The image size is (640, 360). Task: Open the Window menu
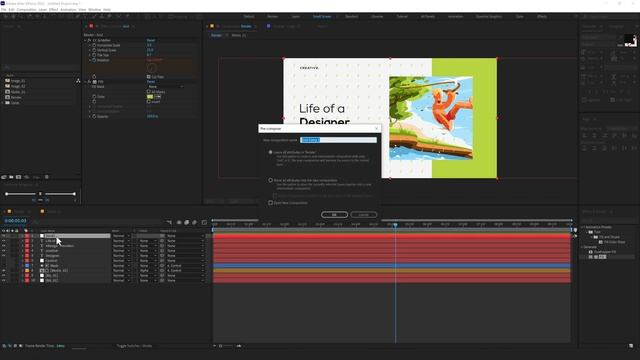(x=95, y=9)
